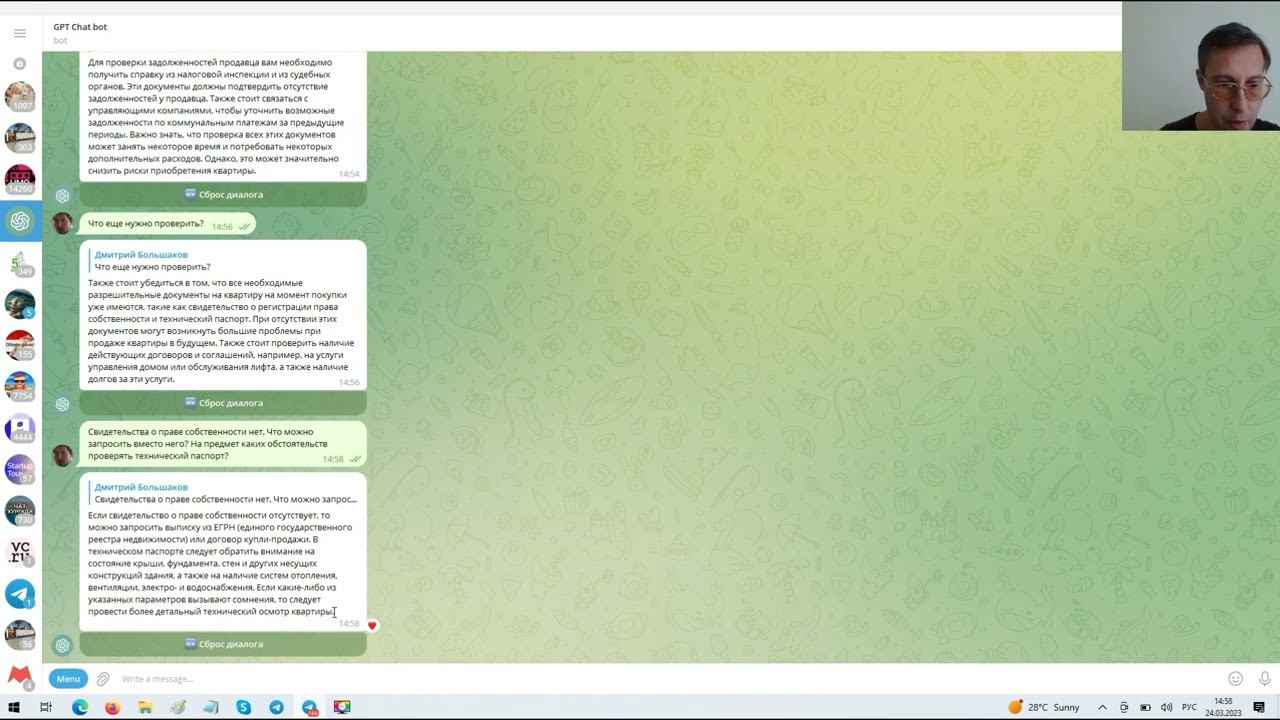Click the user avatar beside the 14:58 sent message
This screenshot has height=720, width=1280.
(x=62, y=455)
